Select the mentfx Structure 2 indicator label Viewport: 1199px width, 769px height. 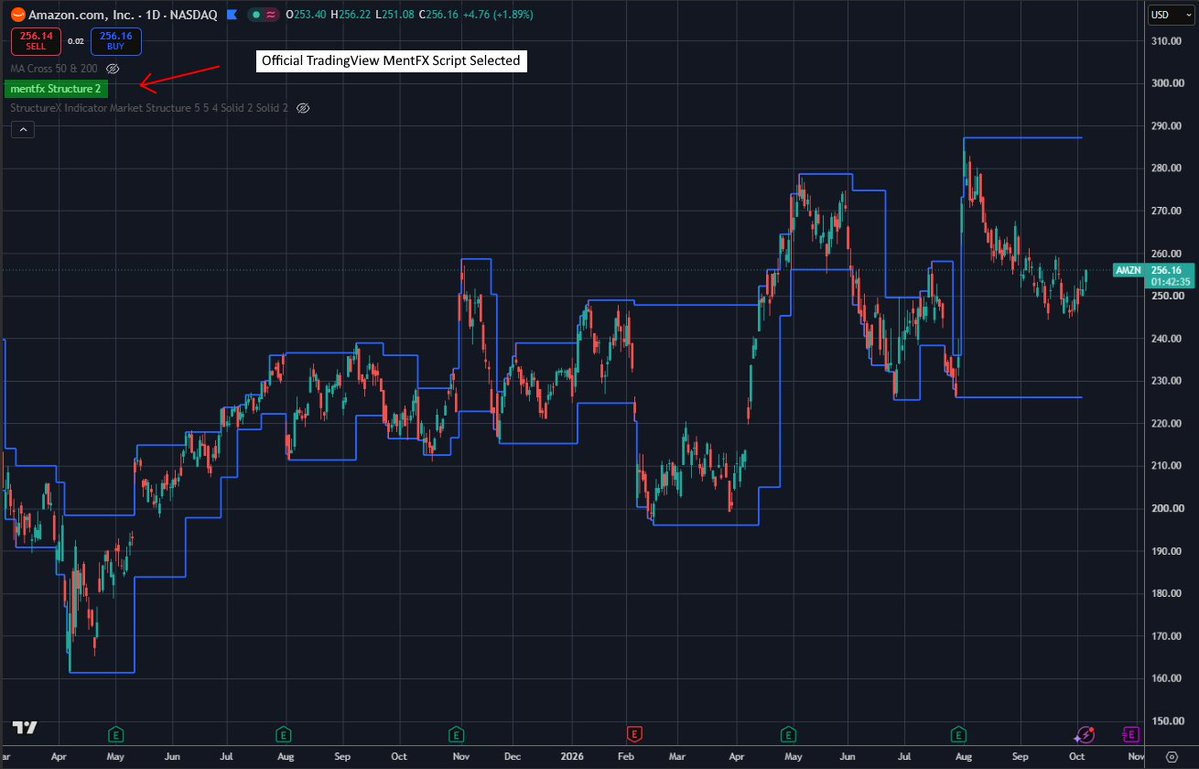(x=56, y=89)
